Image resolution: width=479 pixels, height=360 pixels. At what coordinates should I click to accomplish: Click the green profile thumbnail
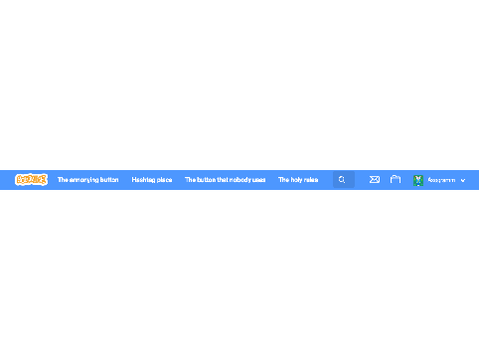418,180
